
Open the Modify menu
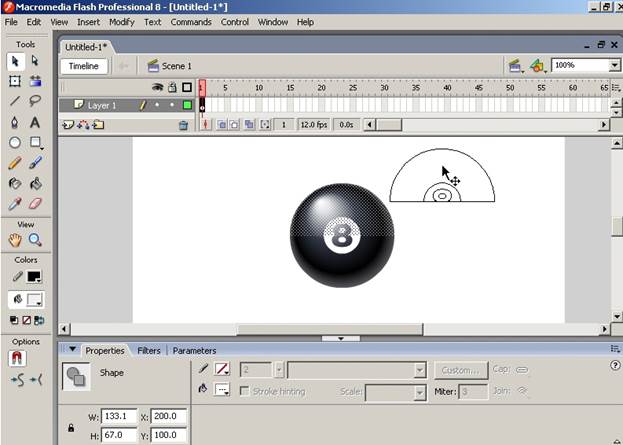(x=122, y=22)
